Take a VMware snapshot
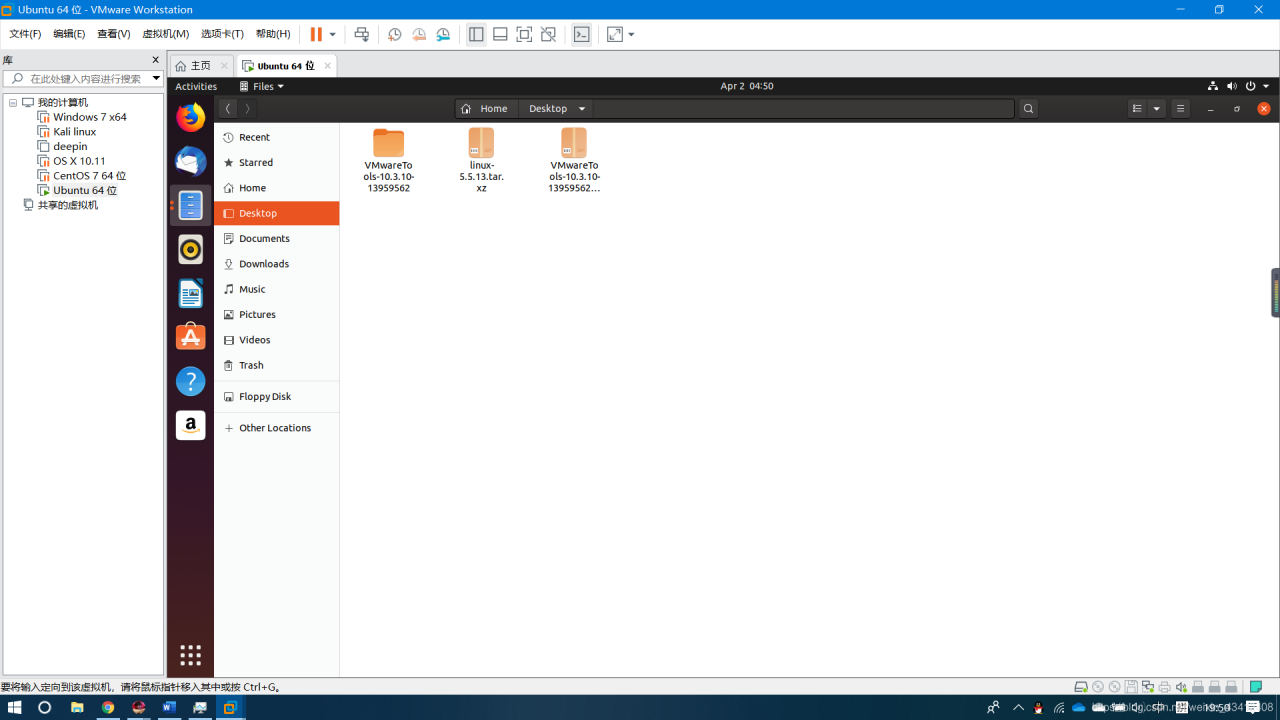 pos(395,34)
